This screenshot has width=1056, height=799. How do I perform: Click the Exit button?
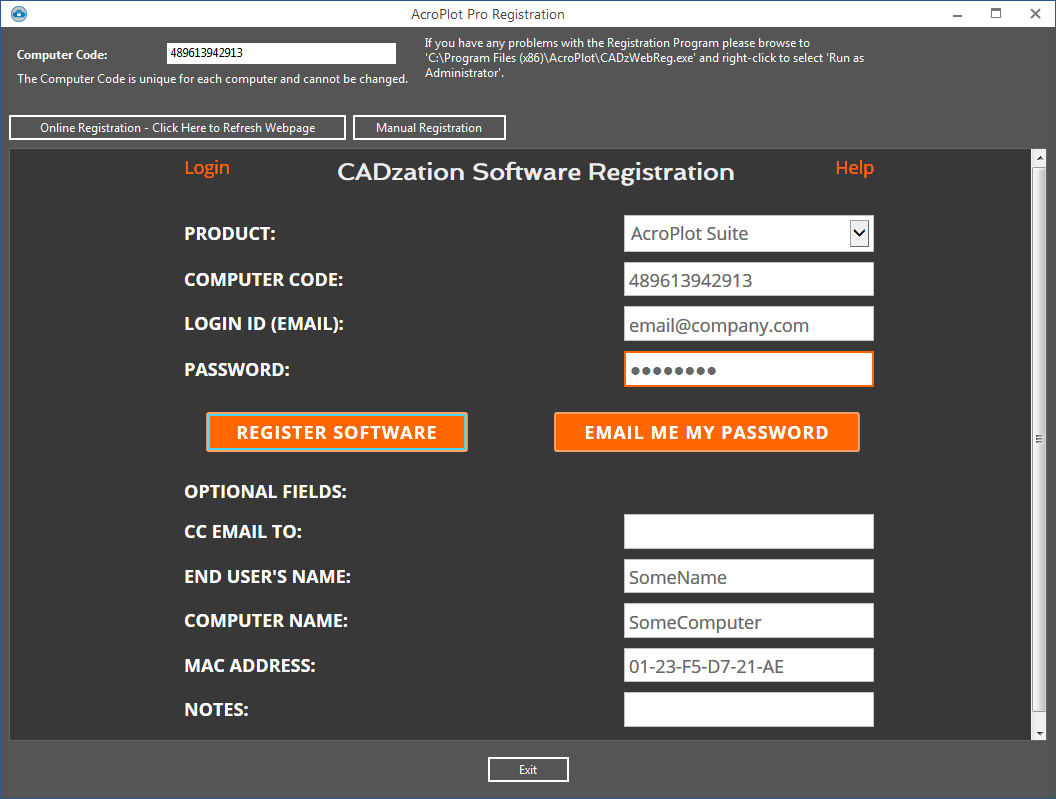(x=528, y=769)
